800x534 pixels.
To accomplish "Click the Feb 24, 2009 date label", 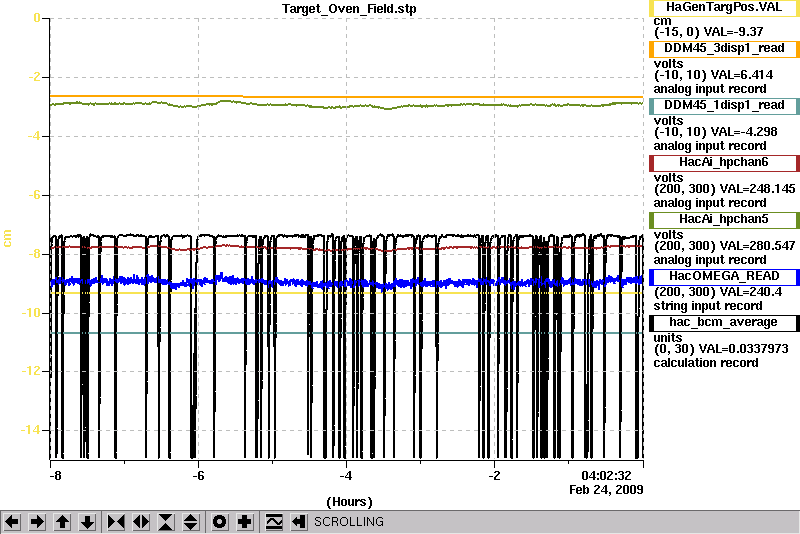I will point(606,490).
